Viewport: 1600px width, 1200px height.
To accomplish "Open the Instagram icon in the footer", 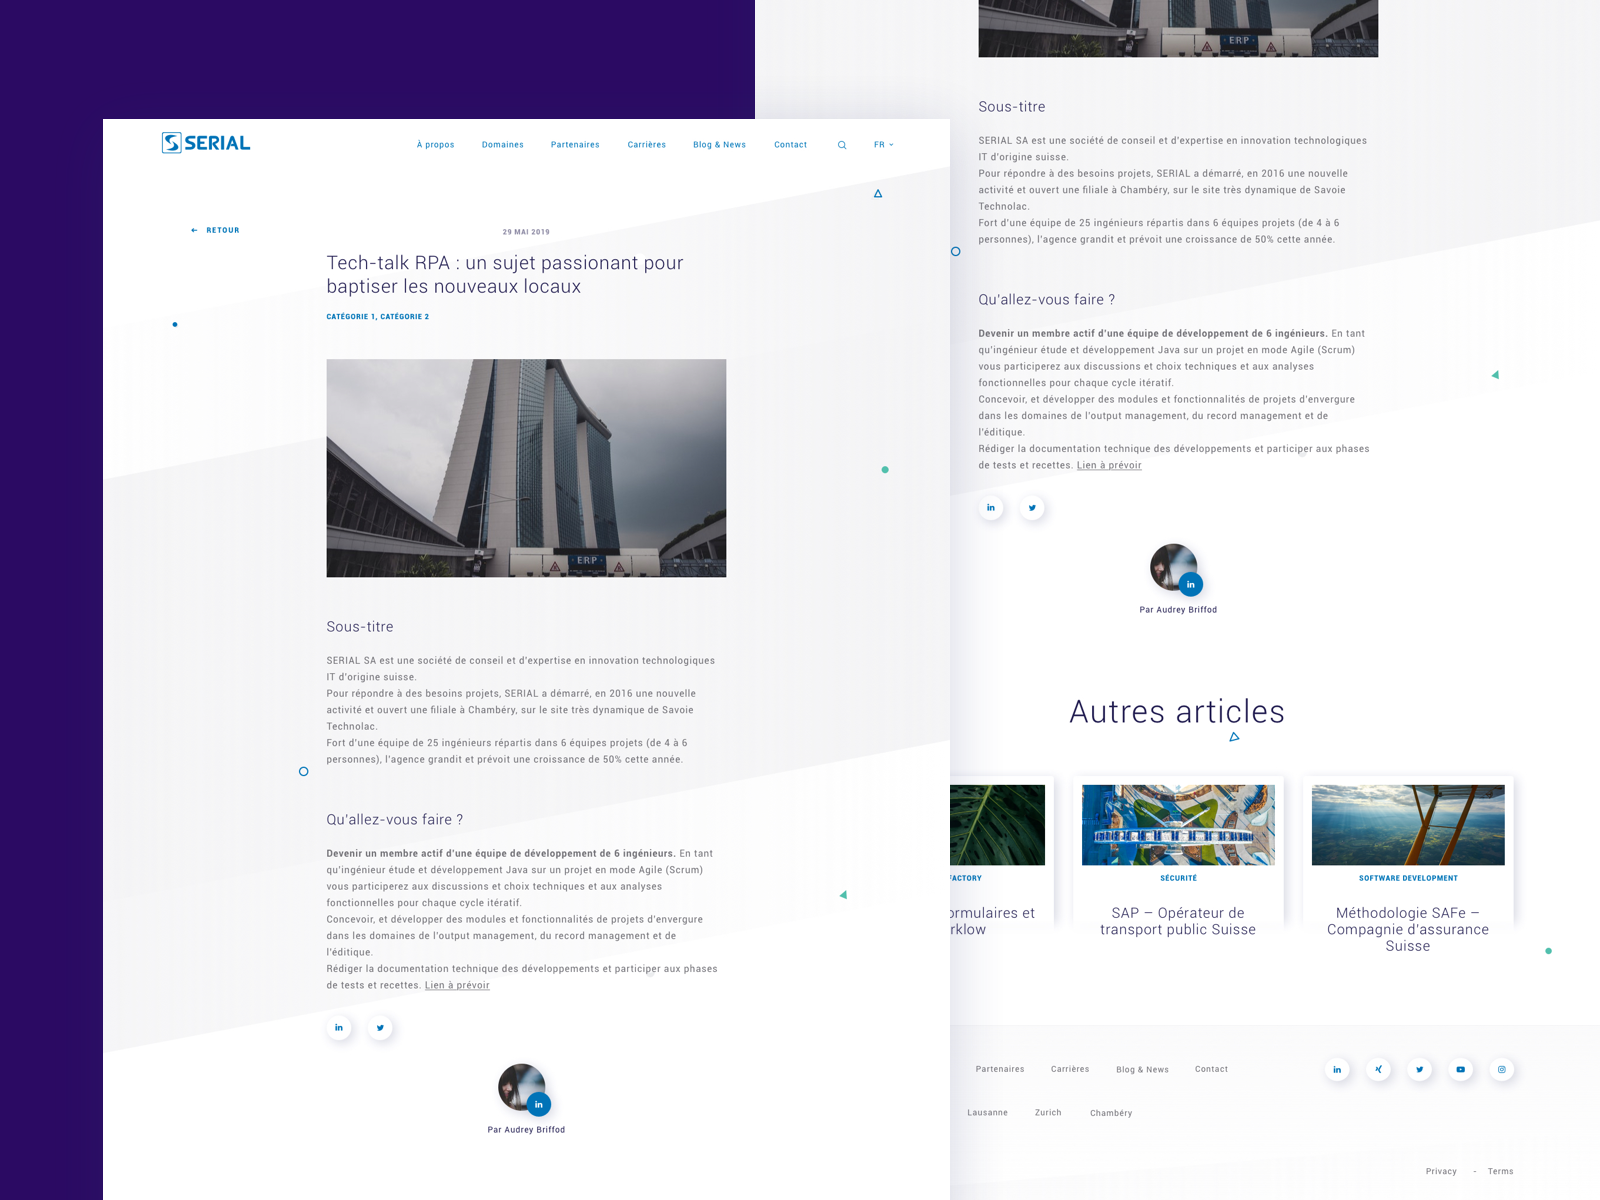I will pos(1501,1069).
